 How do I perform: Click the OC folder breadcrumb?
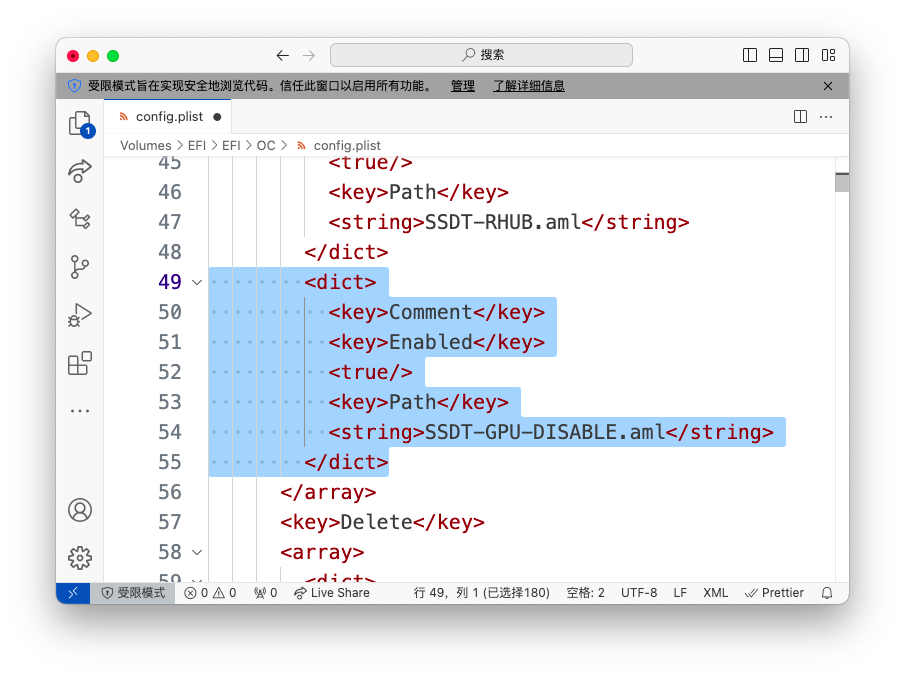[x=265, y=146]
